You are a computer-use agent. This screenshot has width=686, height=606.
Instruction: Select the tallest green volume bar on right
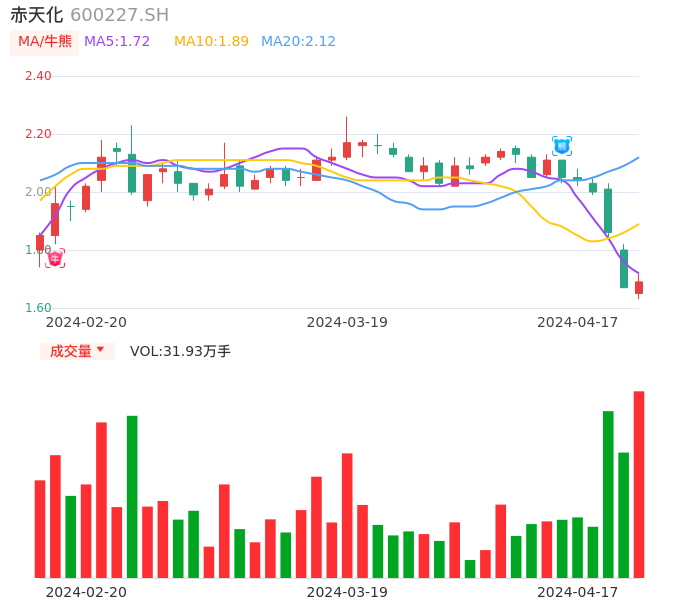[608, 494]
